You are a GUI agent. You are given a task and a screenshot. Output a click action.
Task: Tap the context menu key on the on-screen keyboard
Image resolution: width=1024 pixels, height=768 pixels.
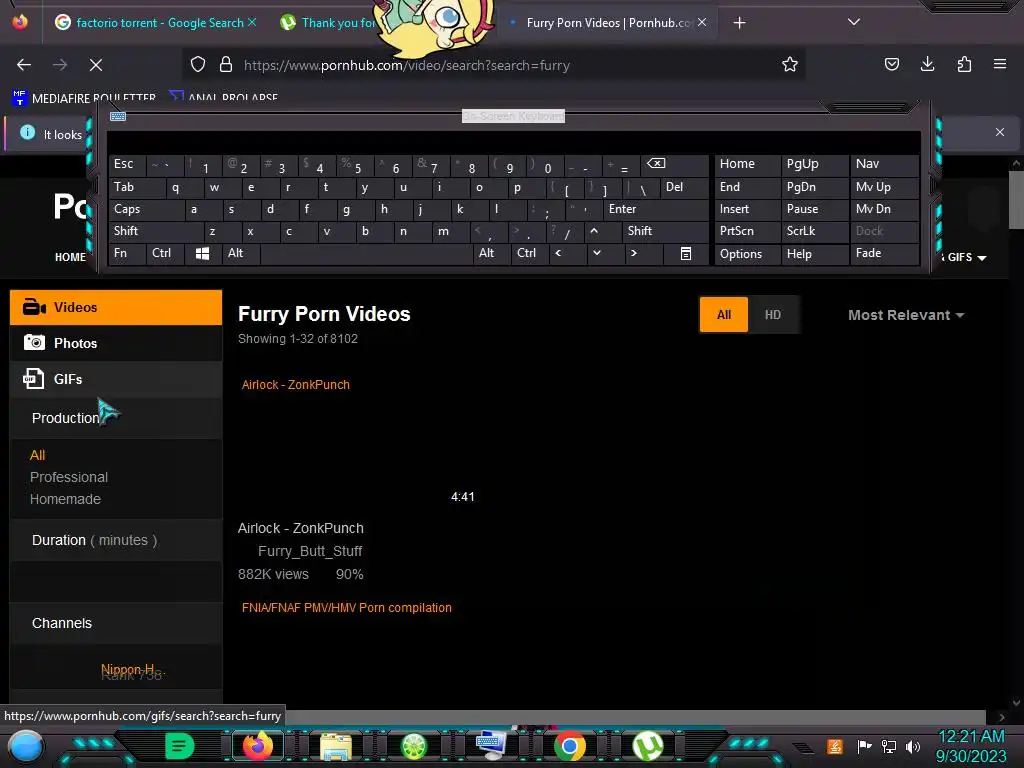click(685, 253)
